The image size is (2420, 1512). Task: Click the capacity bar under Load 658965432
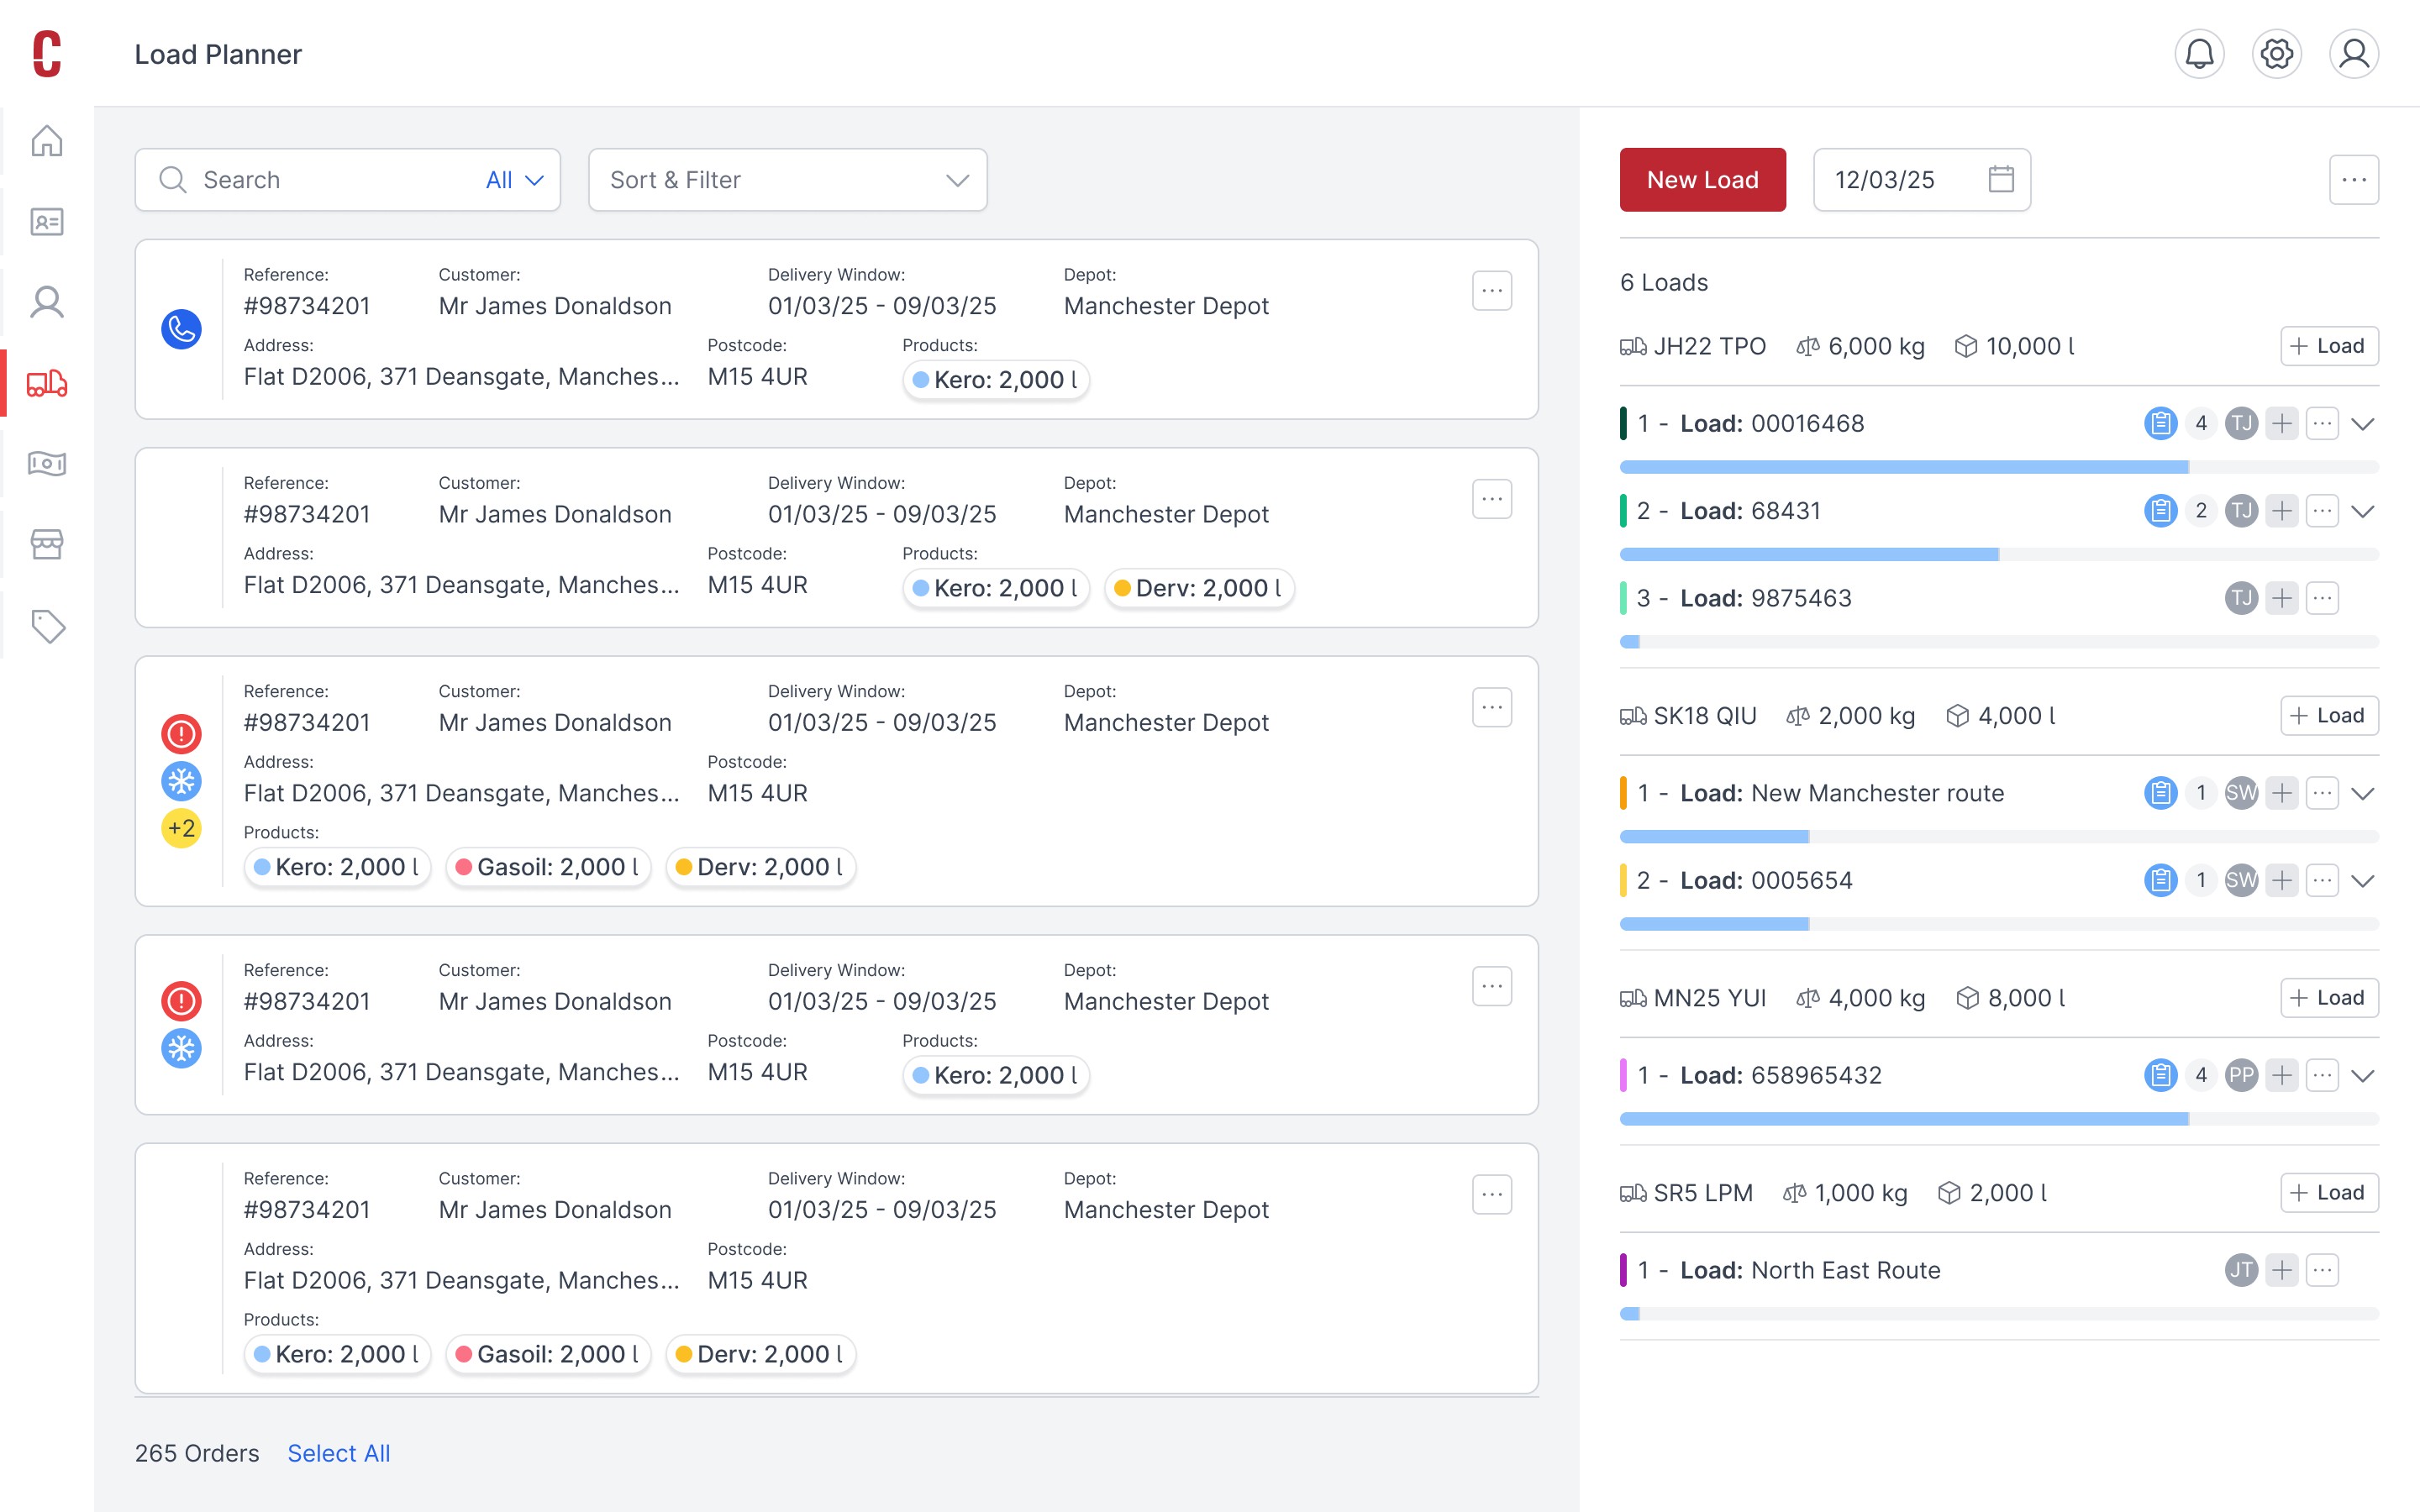click(x=1999, y=1119)
